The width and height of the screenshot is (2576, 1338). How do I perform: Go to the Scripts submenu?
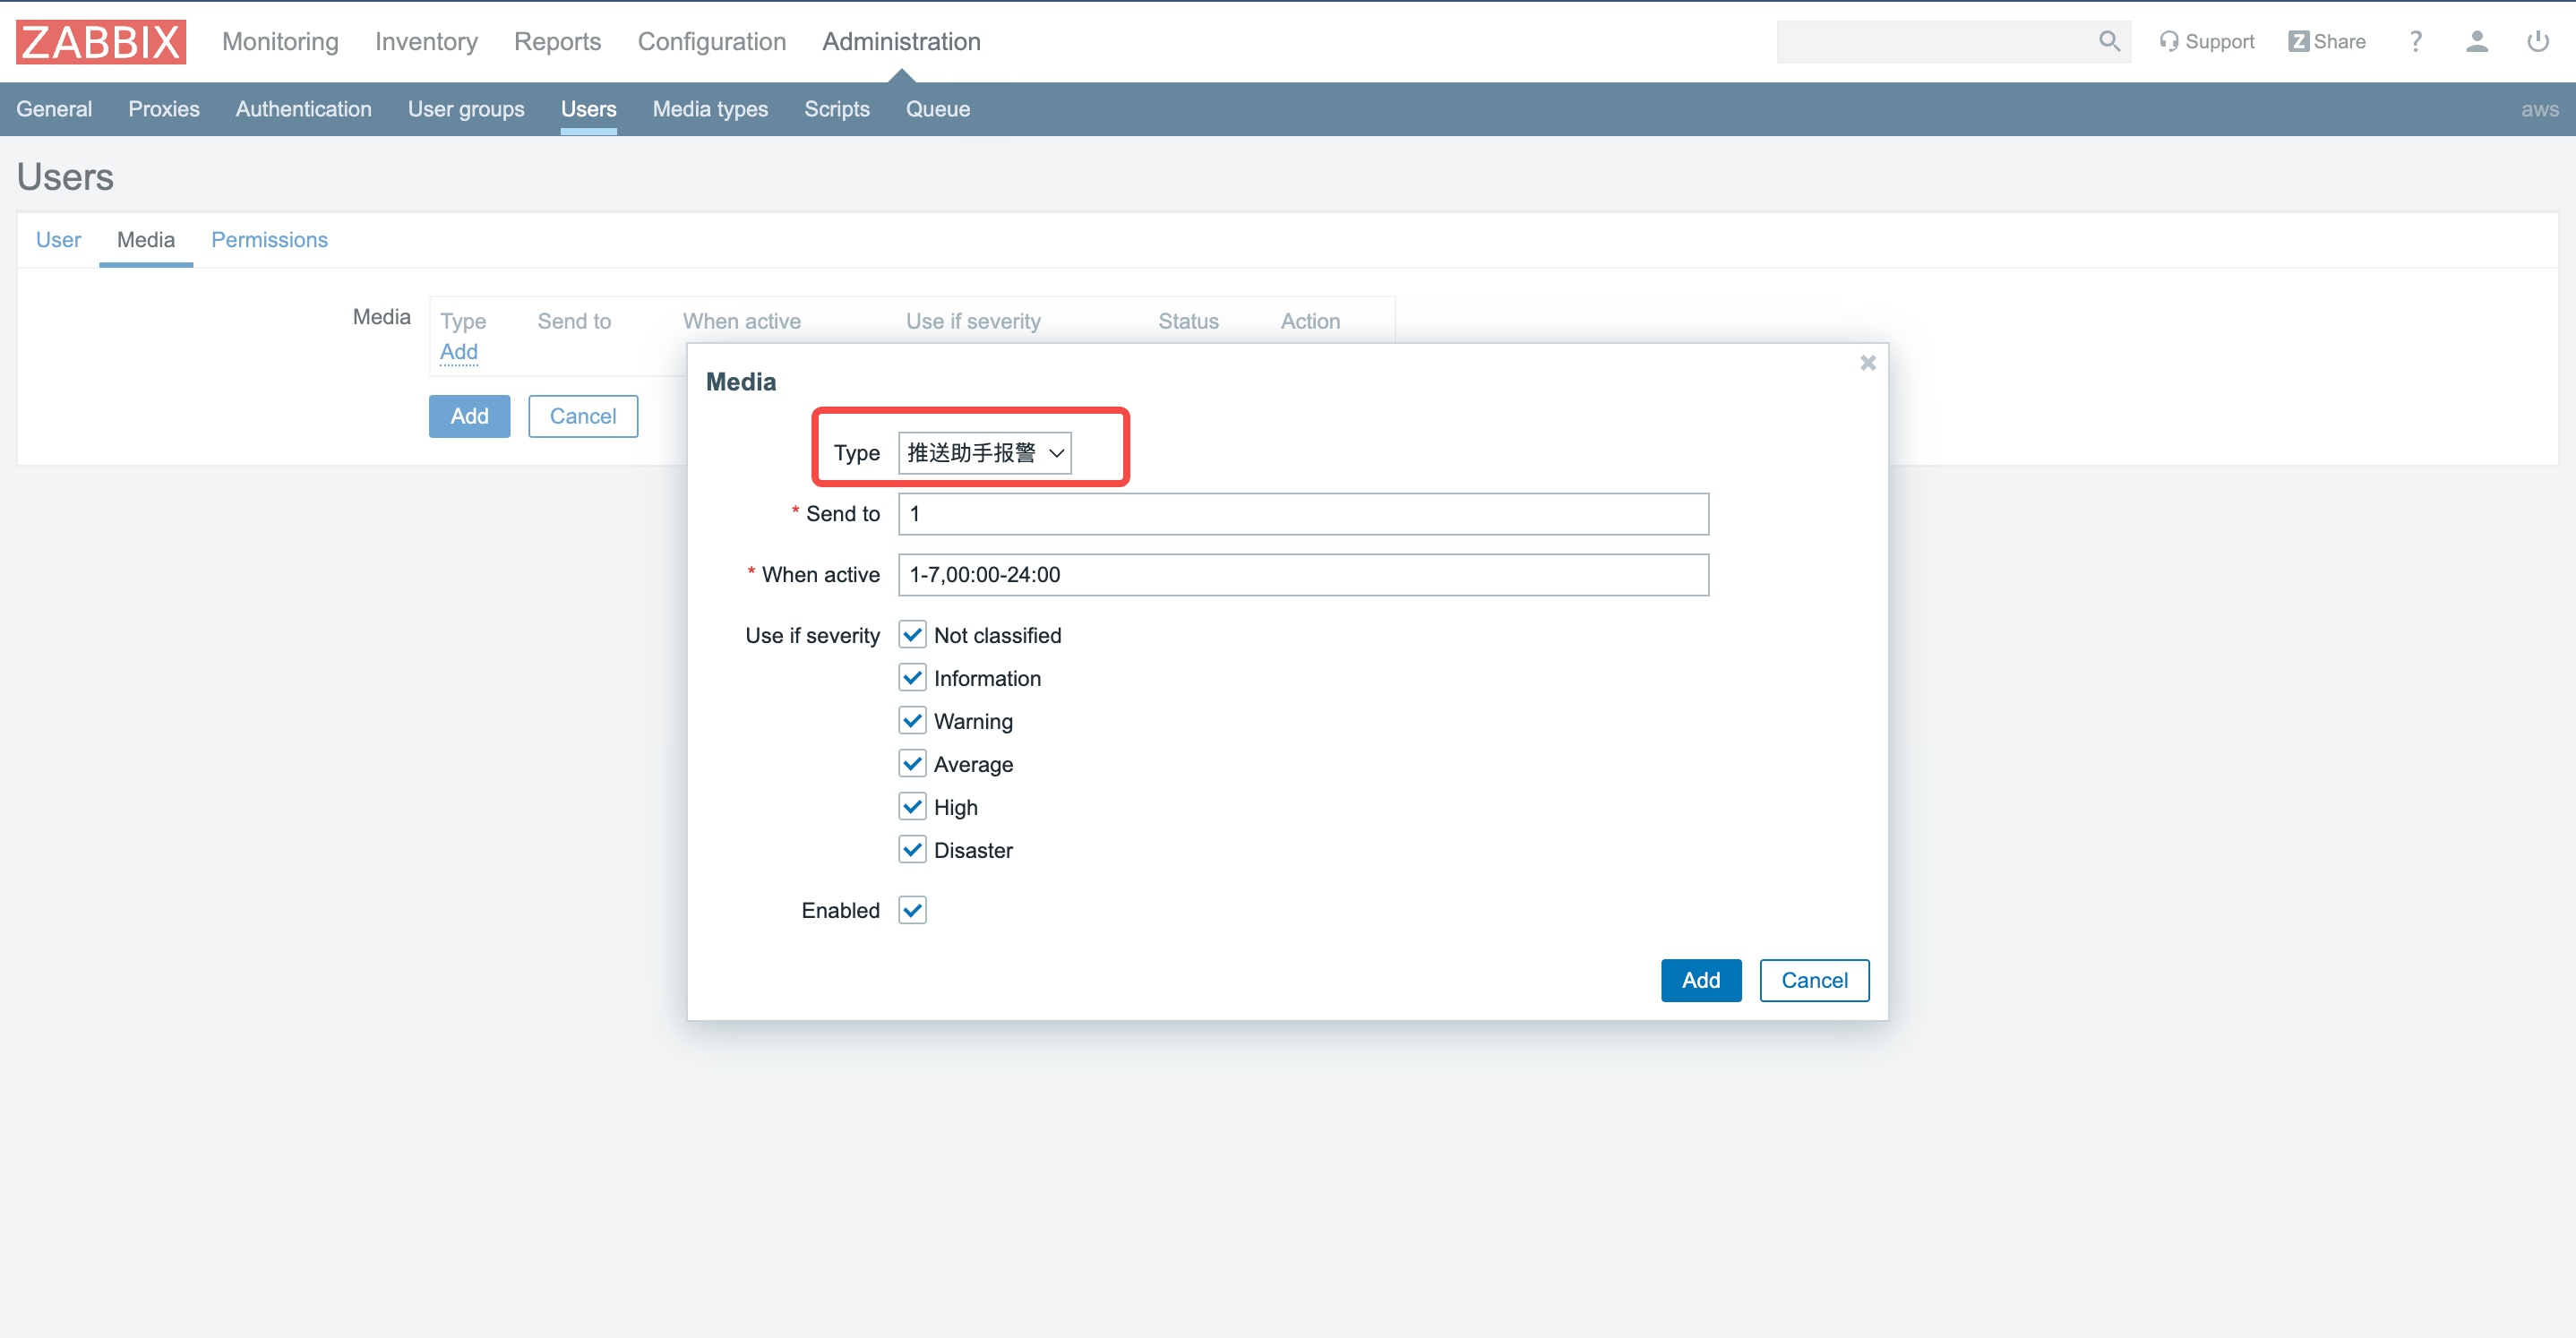(x=837, y=109)
